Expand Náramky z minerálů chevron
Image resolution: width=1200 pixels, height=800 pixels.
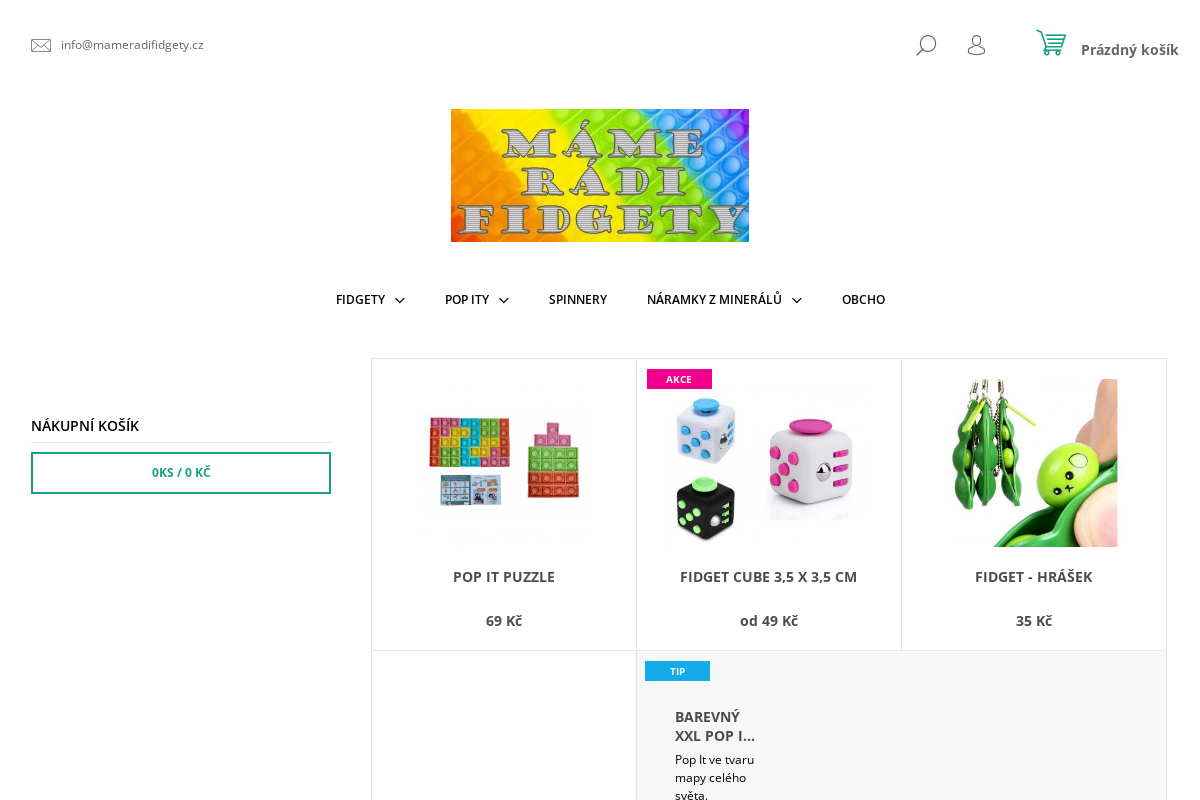pos(797,300)
